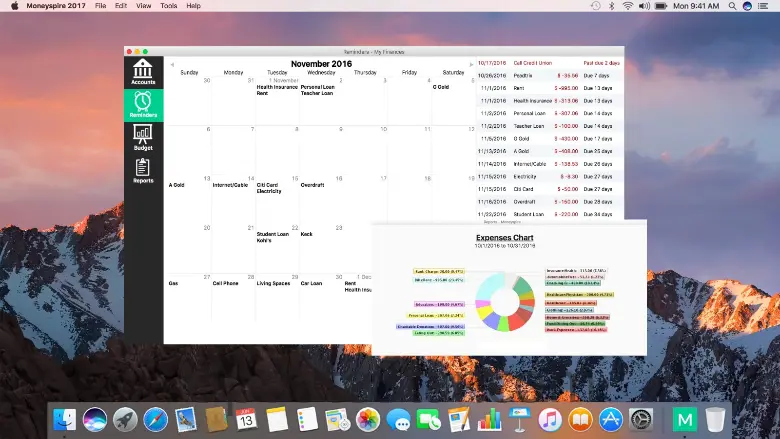The image size is (780, 439).
Task: Open Messages from the dock
Action: tap(398, 420)
